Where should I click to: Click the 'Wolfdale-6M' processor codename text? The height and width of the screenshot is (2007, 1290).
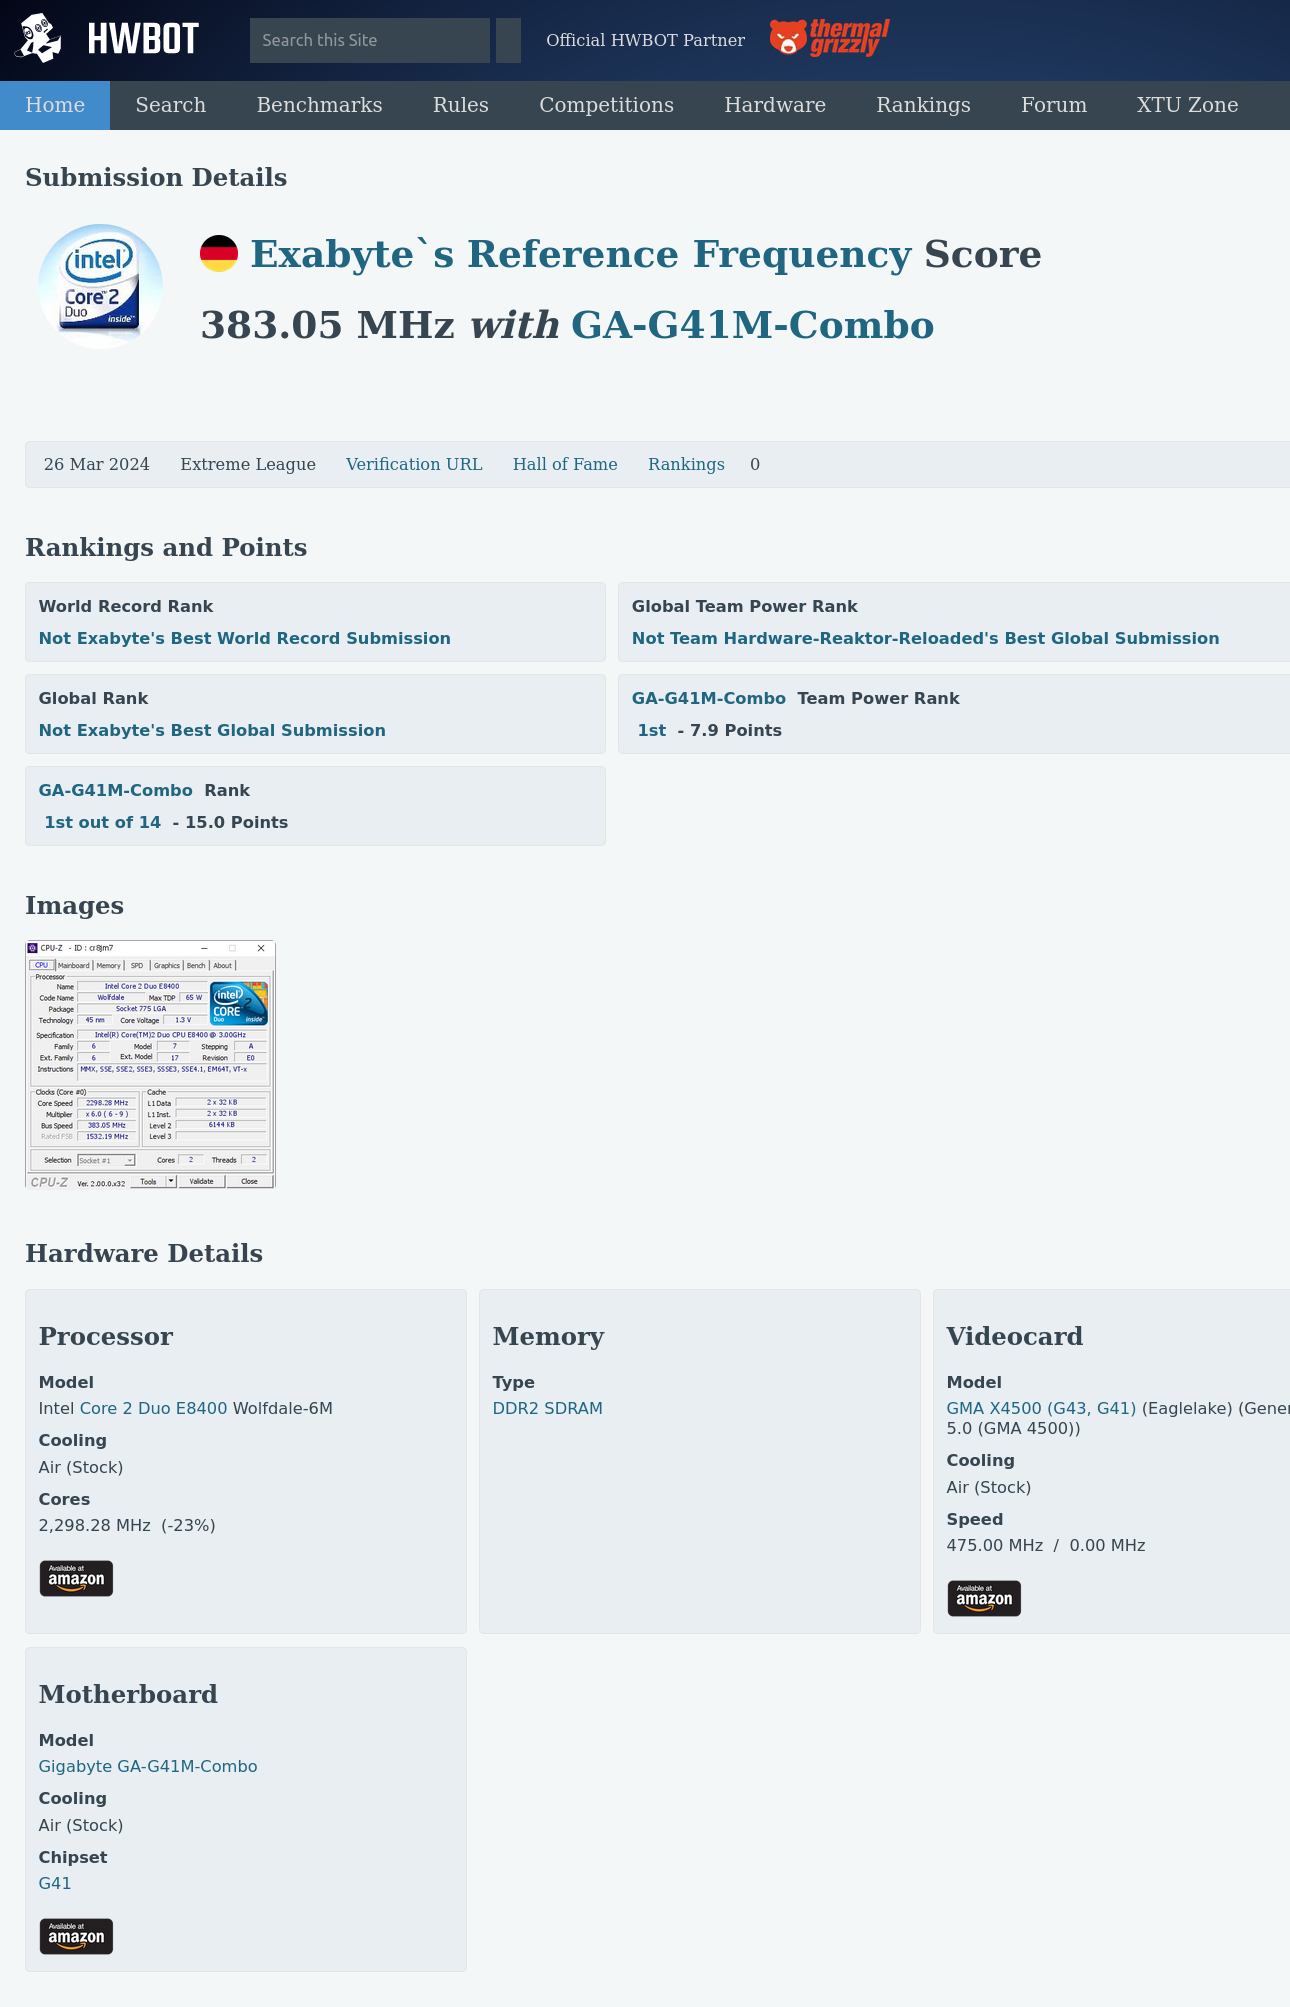[283, 1408]
